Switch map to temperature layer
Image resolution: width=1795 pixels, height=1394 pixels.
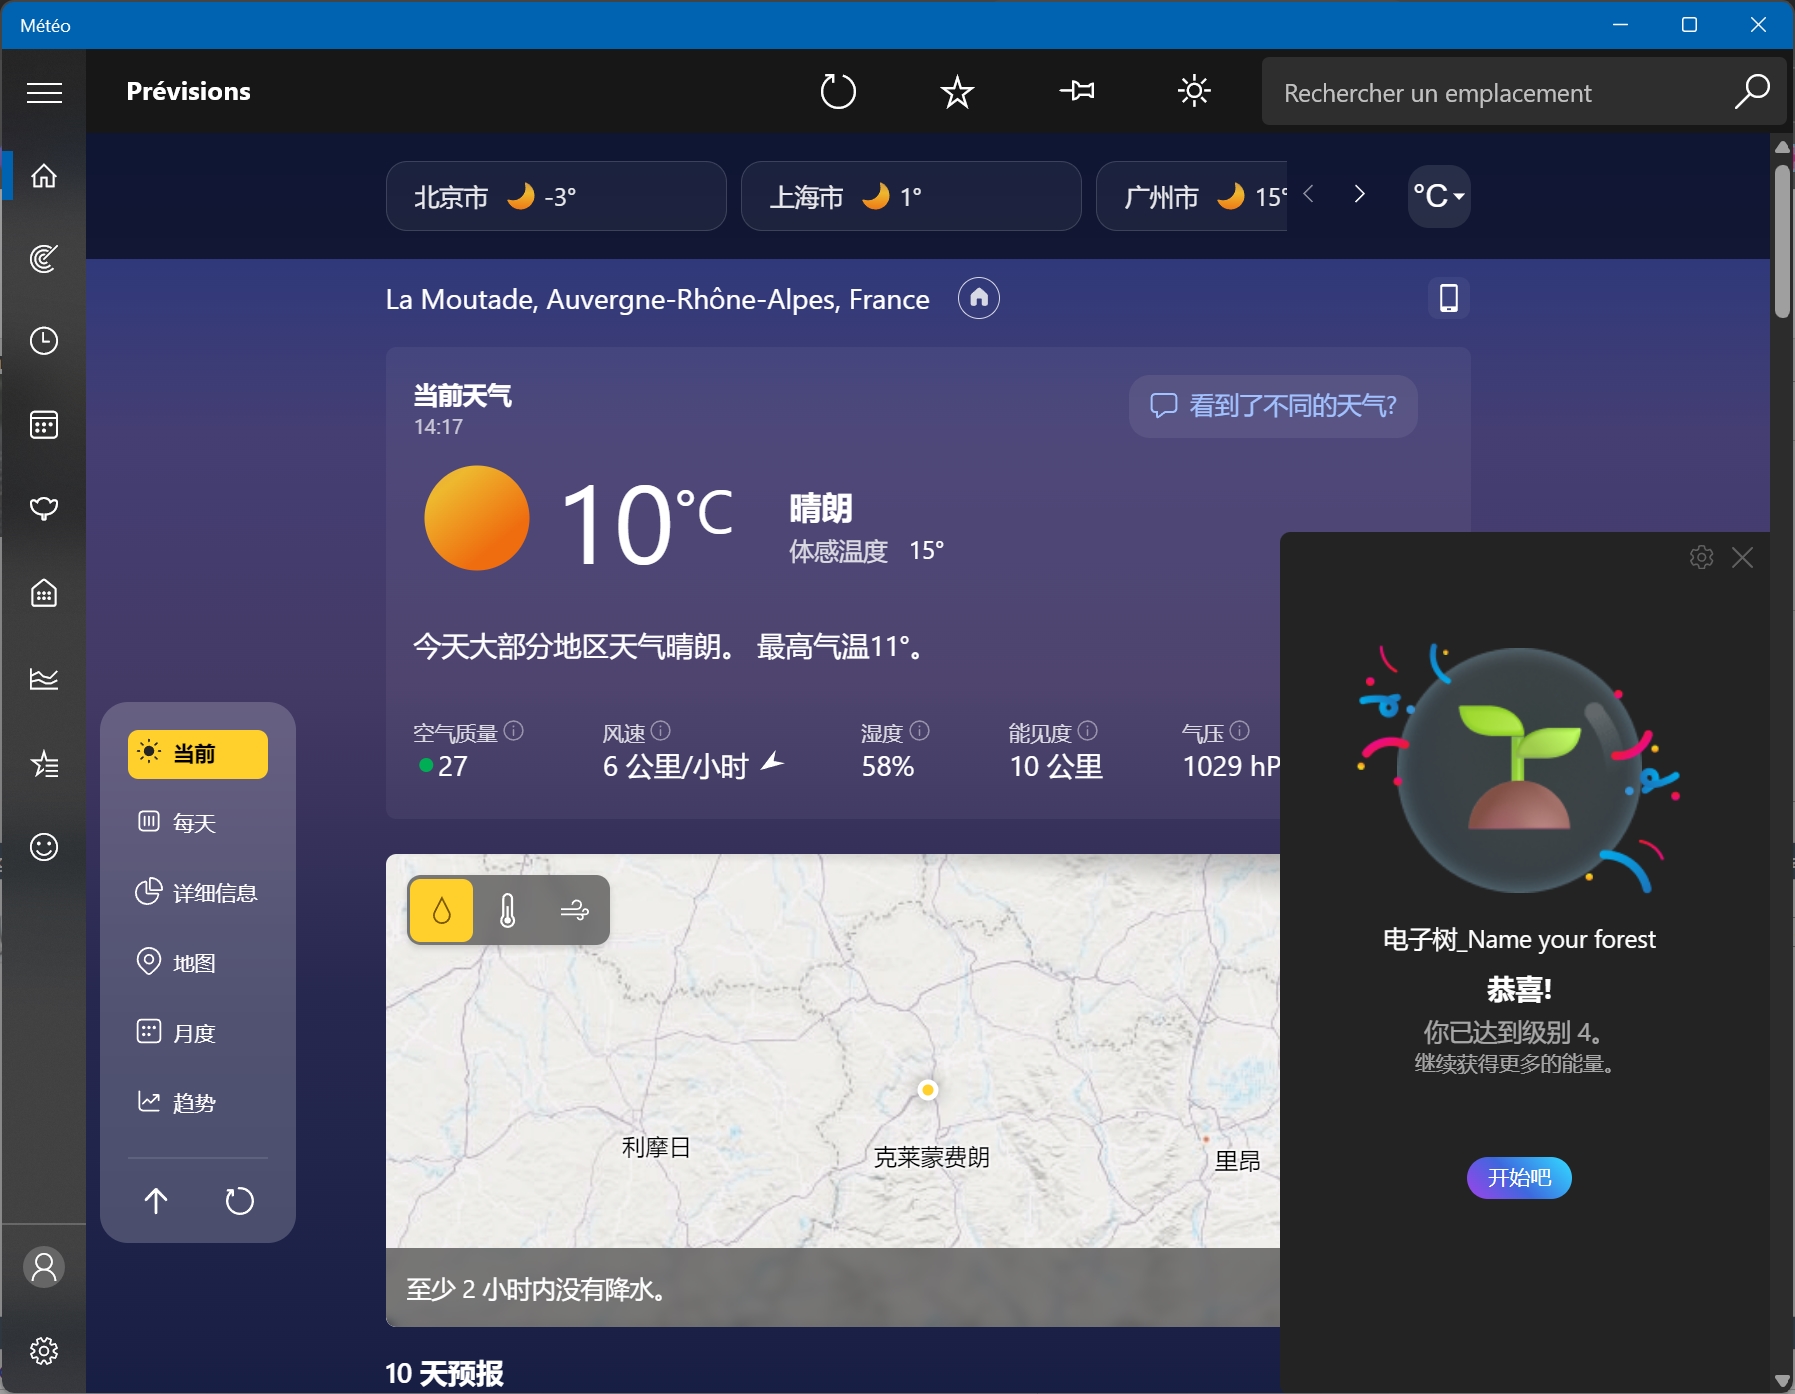click(x=508, y=910)
